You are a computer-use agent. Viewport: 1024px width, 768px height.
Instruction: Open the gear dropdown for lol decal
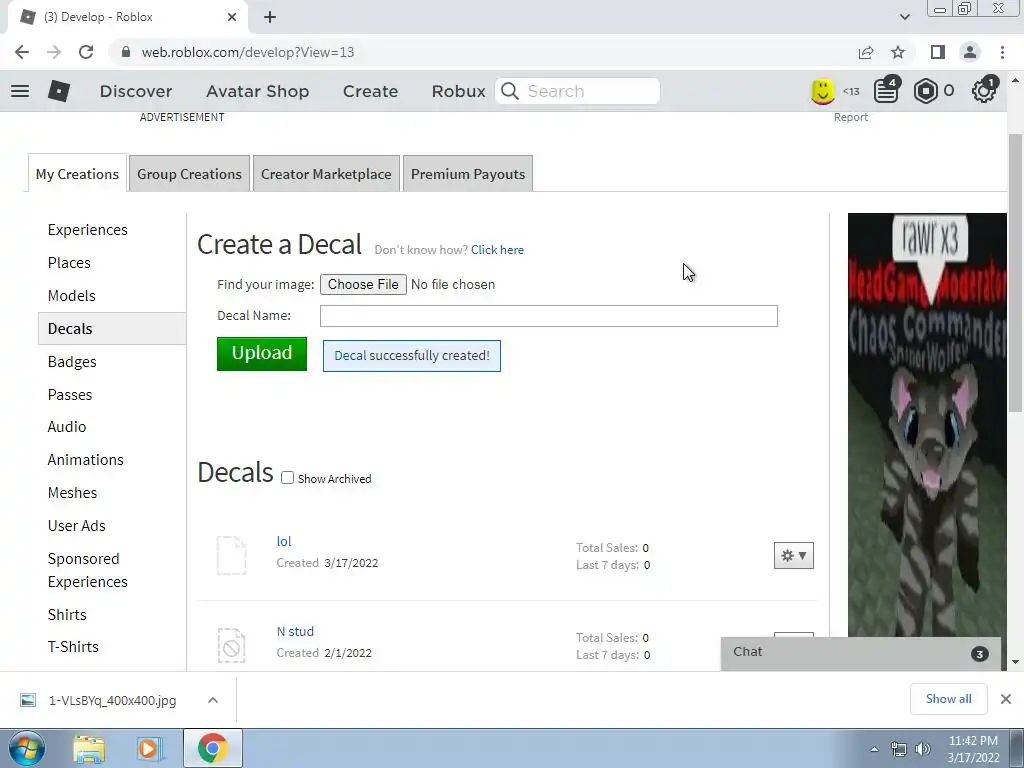point(793,556)
